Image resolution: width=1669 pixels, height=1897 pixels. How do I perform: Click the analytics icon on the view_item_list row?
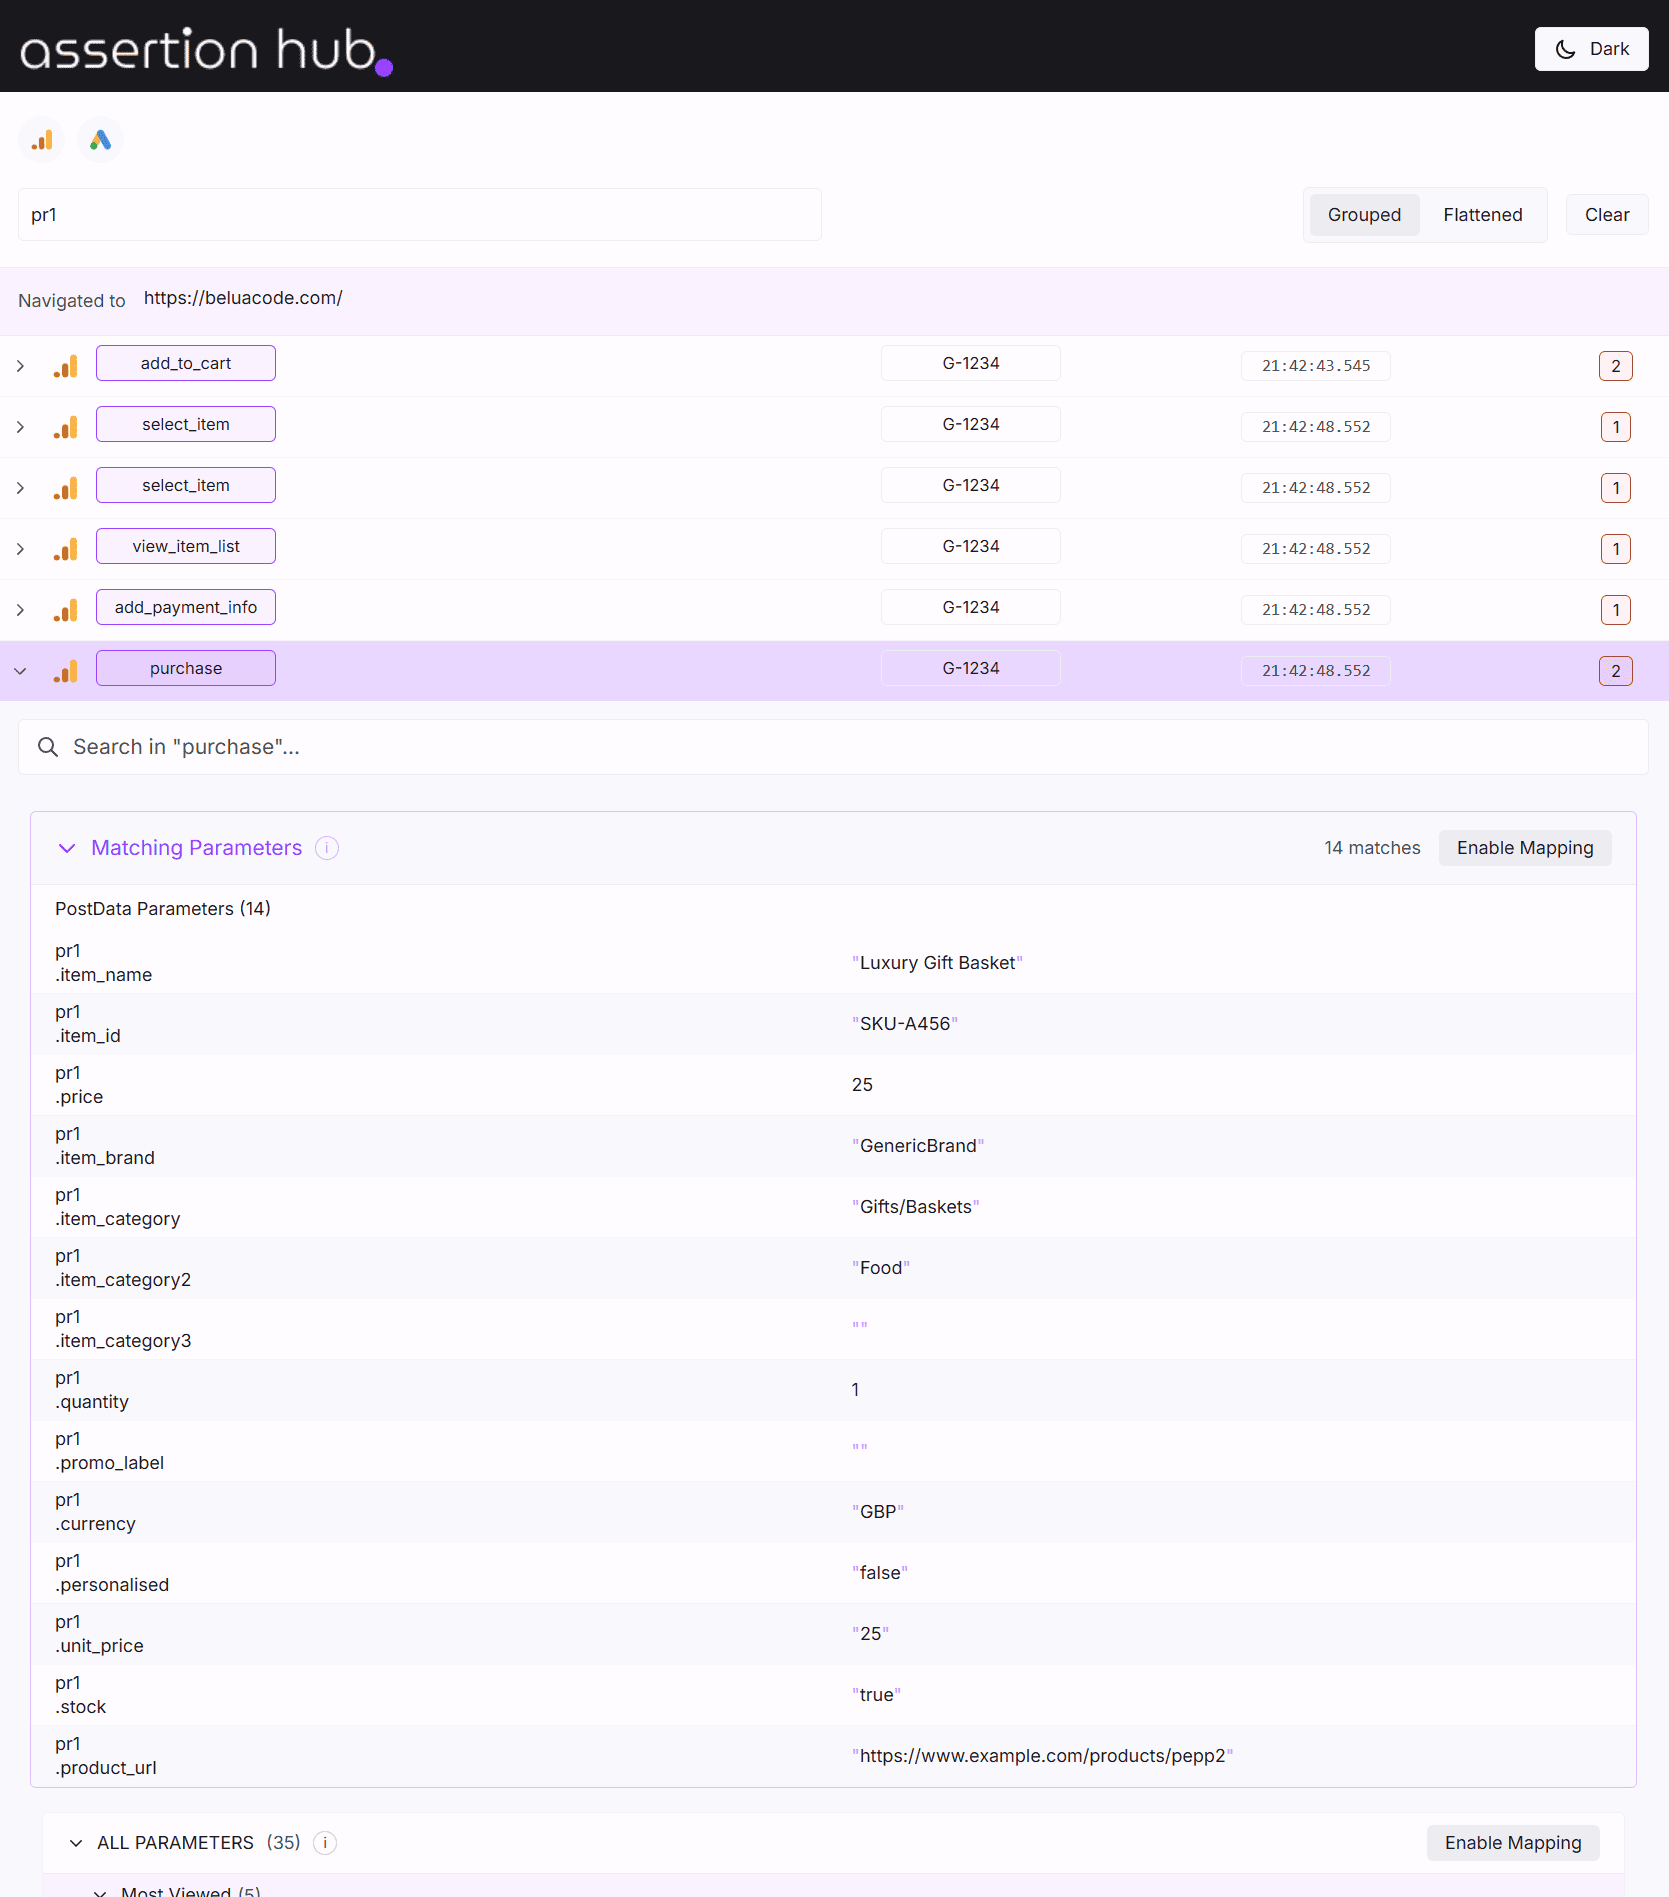(64, 548)
